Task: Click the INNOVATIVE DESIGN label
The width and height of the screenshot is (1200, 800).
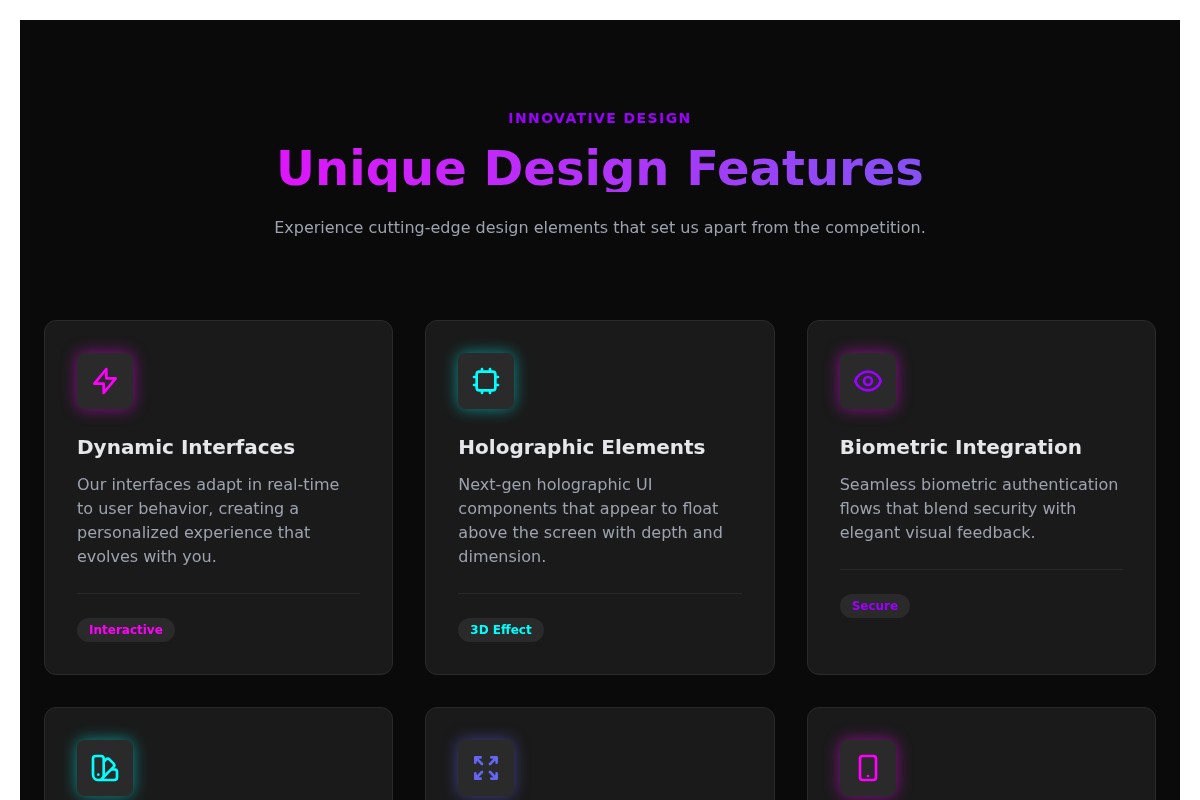Action: pos(600,118)
